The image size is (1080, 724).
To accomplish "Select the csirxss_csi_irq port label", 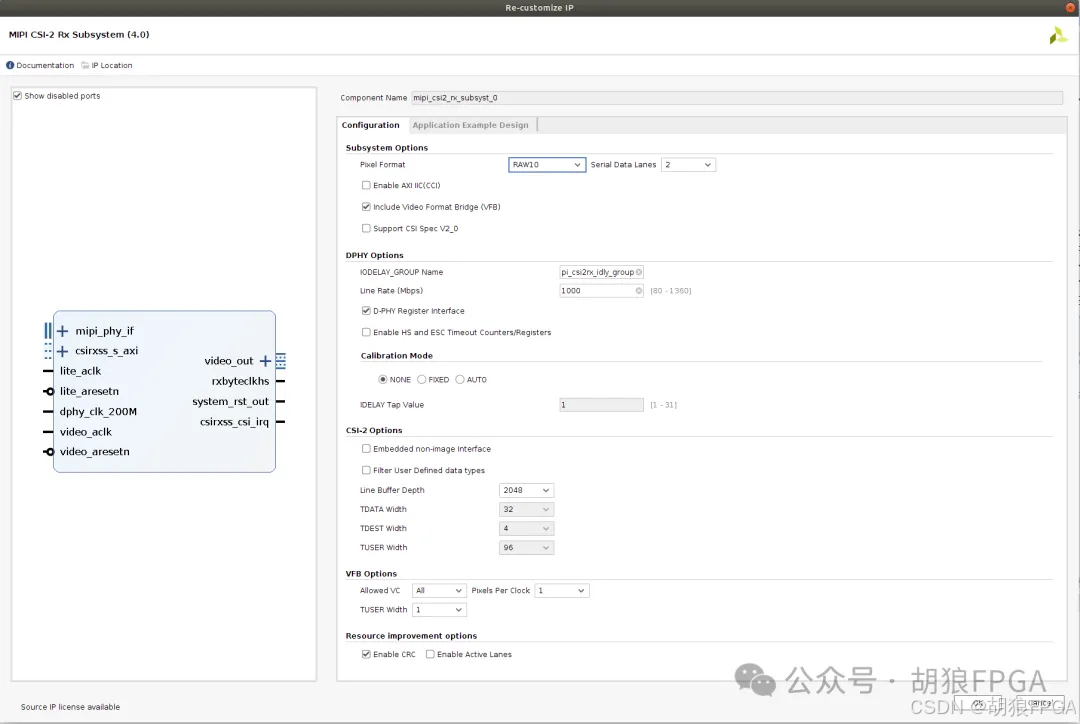I will coord(234,422).
